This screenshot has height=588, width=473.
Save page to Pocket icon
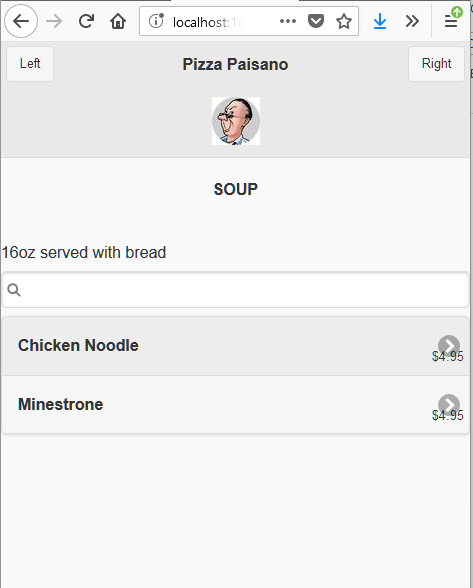point(316,21)
